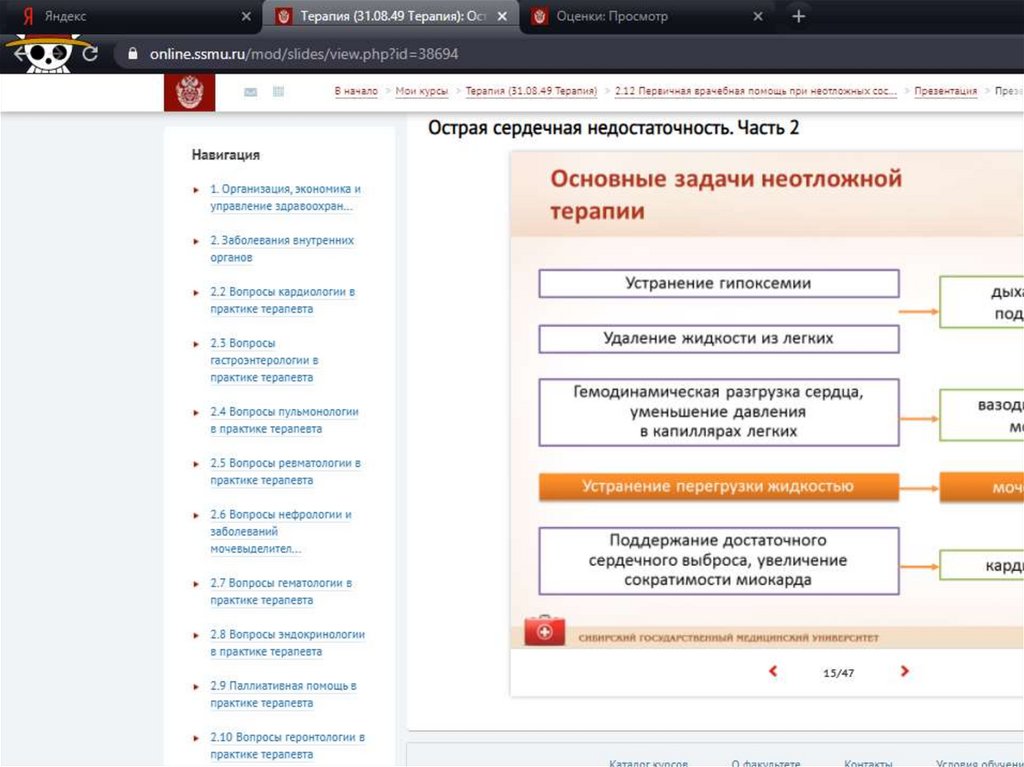Expand arrow beside '2. Заболевания внутренних органов'
This screenshot has width=1024, height=767.
196,242
